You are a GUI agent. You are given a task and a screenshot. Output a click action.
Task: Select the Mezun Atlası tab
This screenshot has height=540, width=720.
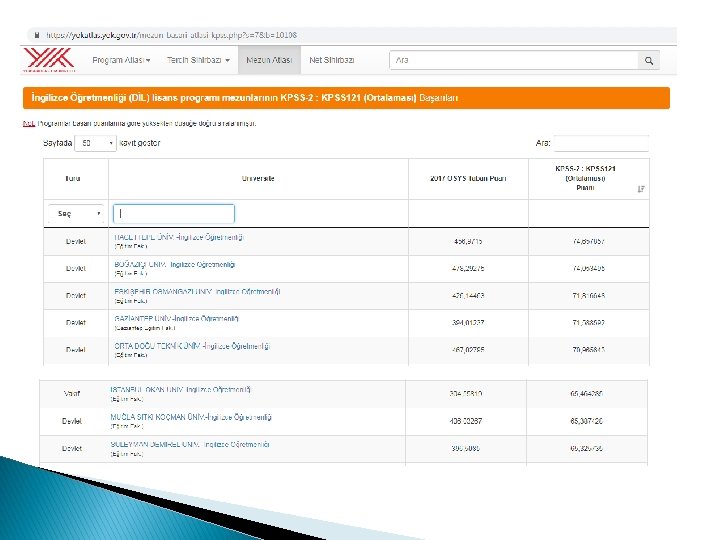click(269, 60)
